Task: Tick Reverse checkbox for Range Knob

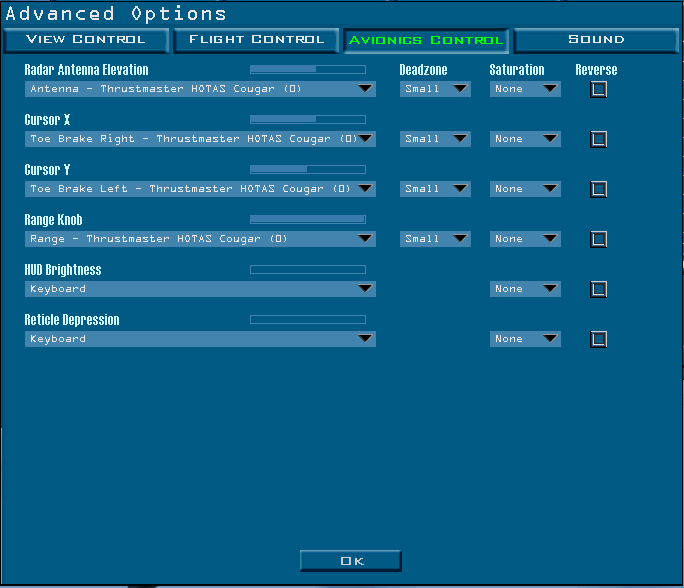Action: click(598, 239)
